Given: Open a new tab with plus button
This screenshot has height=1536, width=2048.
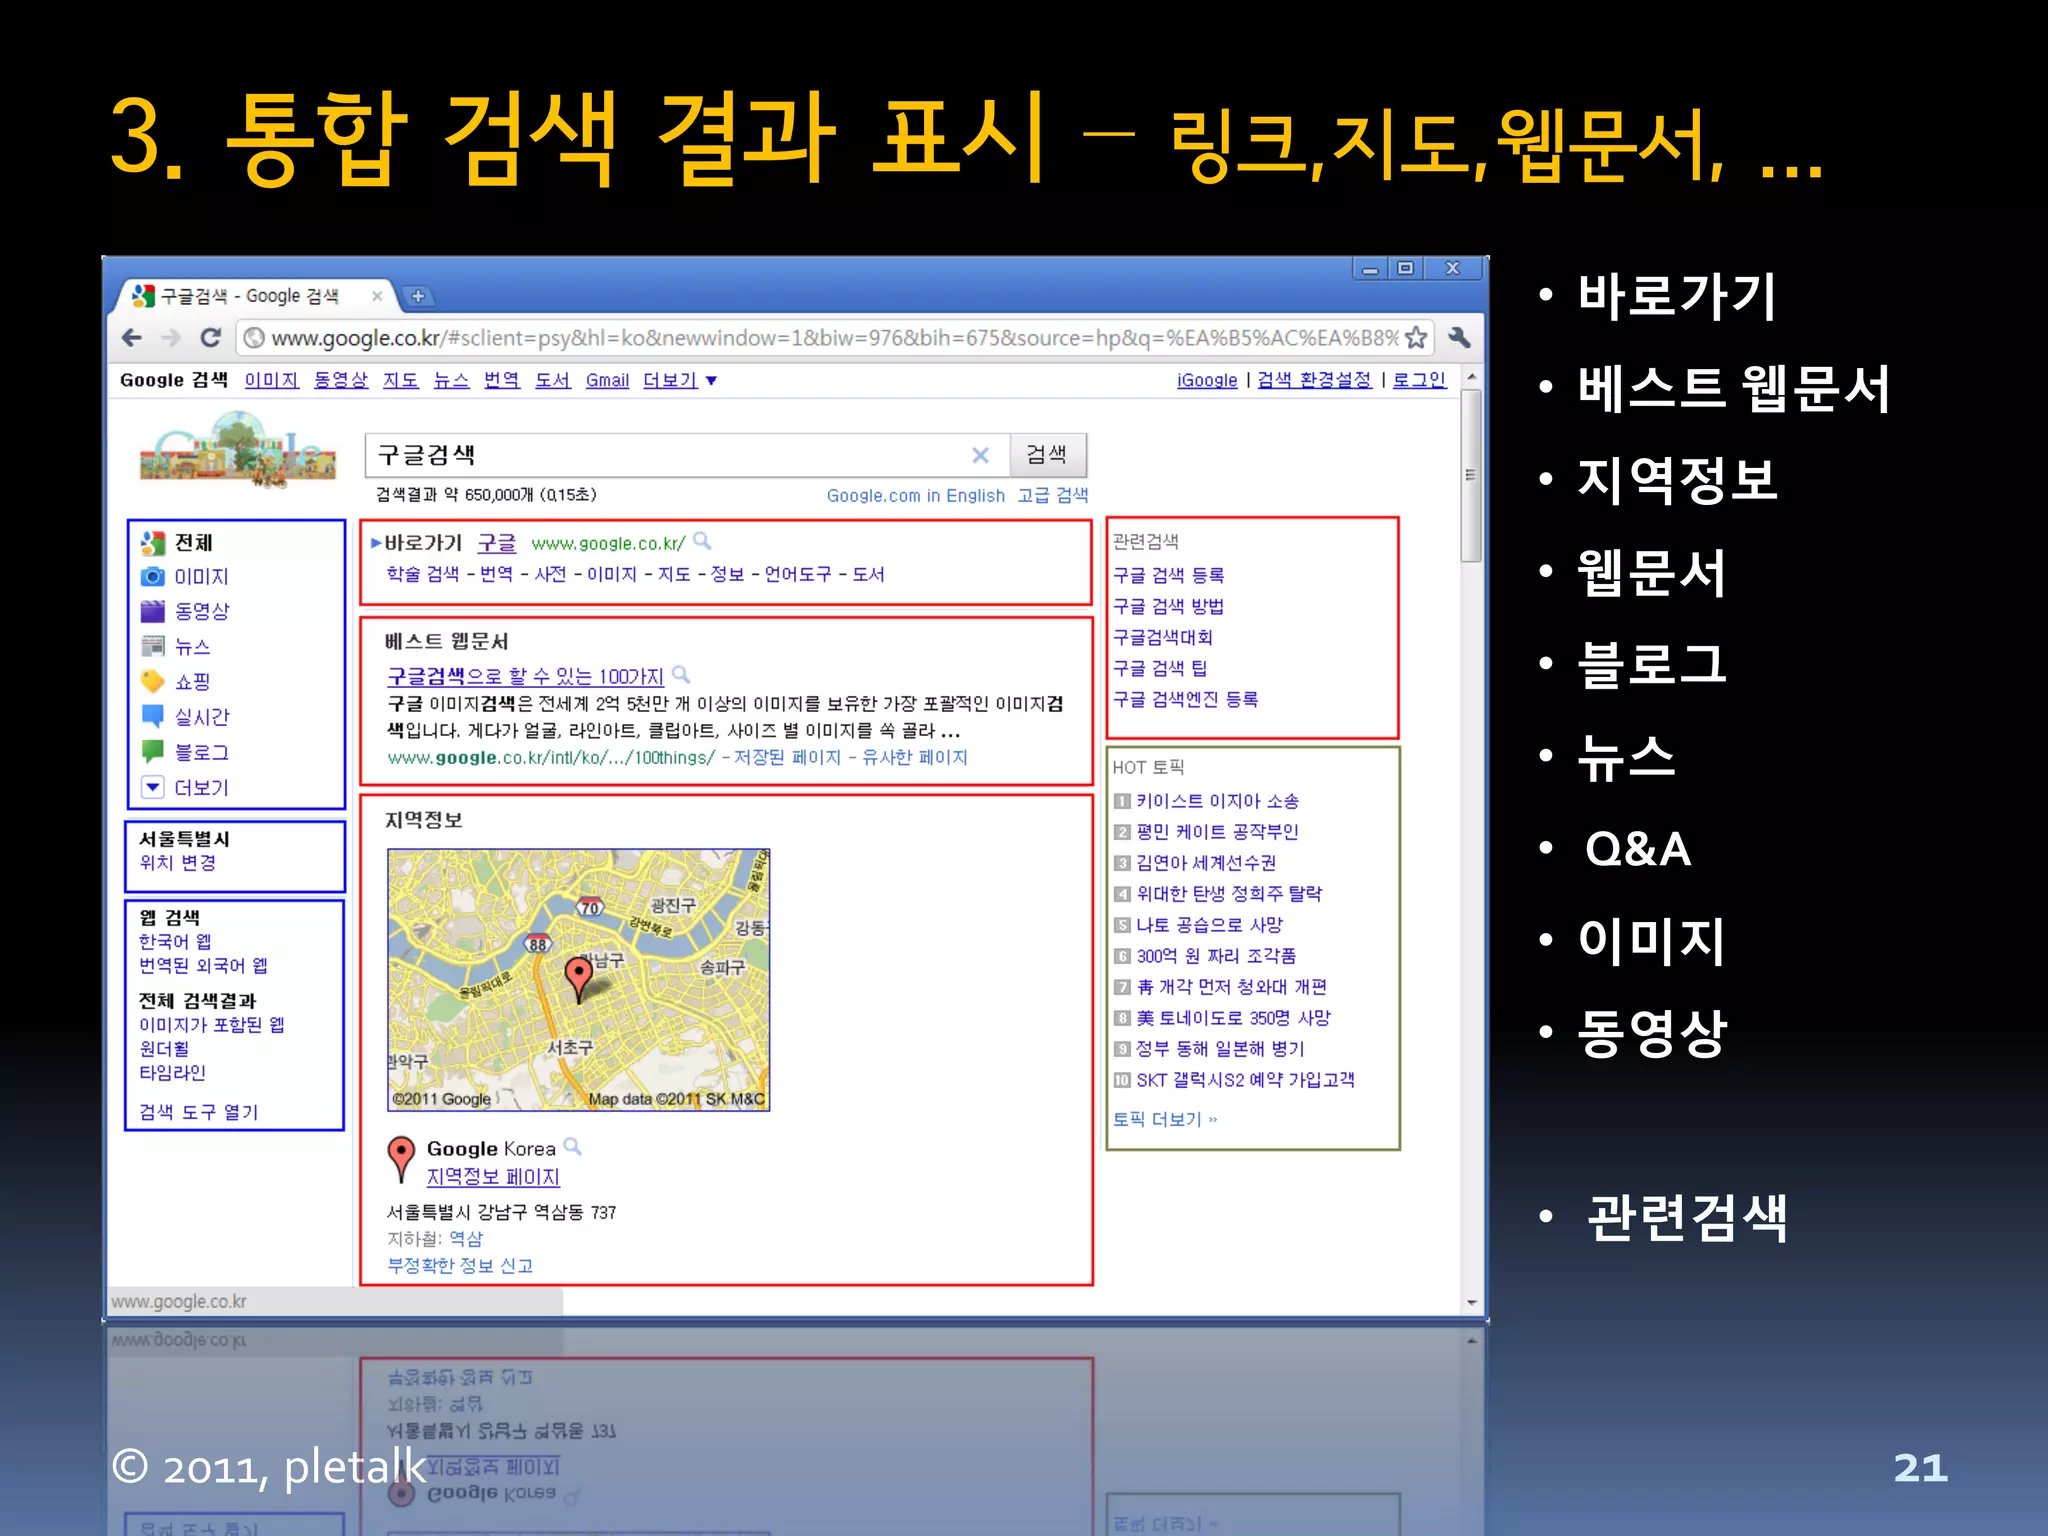Looking at the screenshot, I should coord(418,296).
